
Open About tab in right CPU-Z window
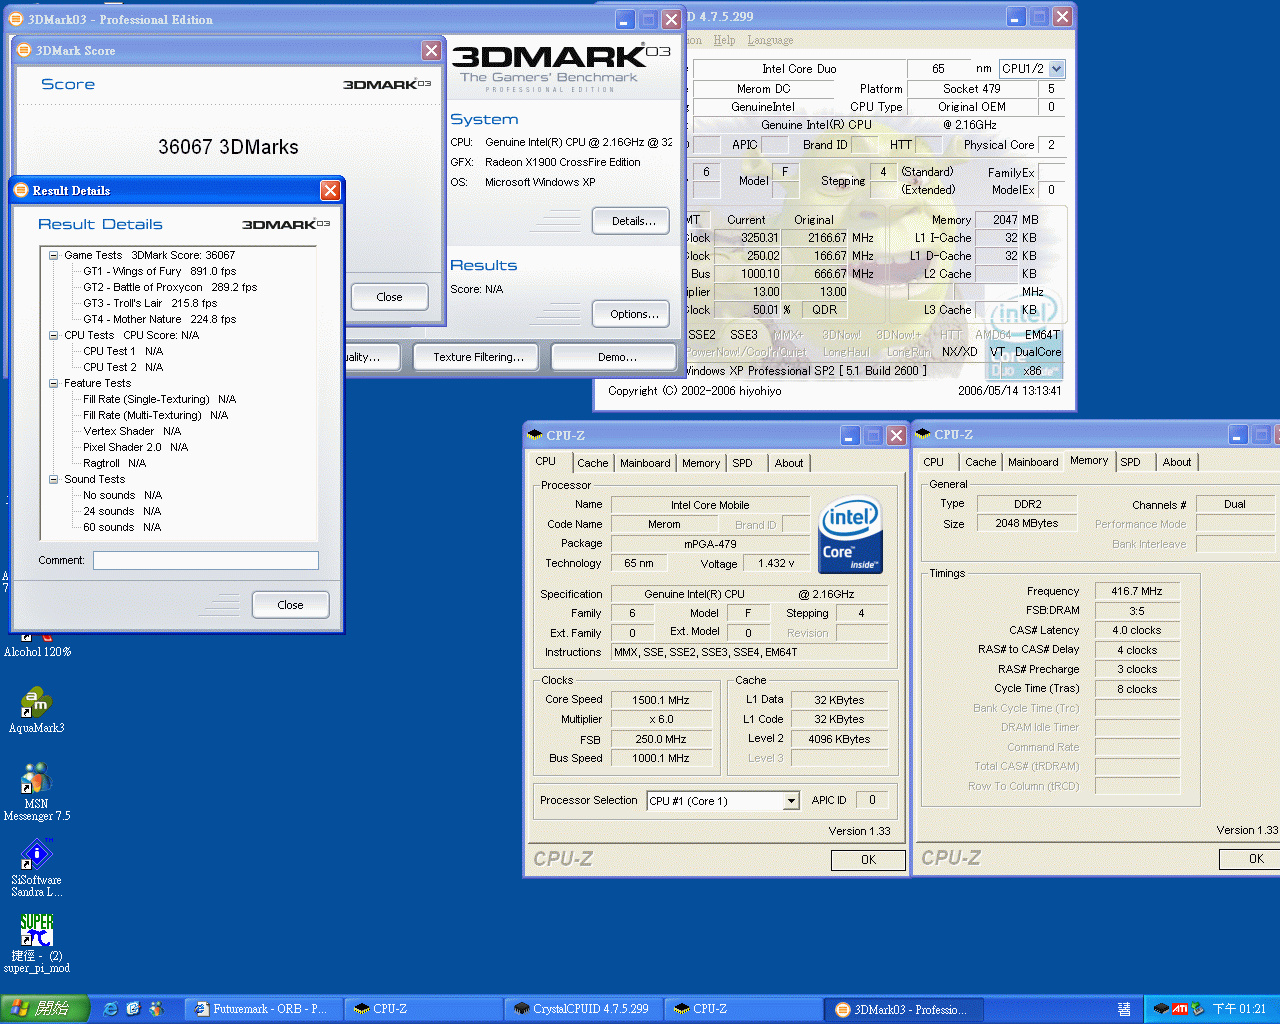1177,462
